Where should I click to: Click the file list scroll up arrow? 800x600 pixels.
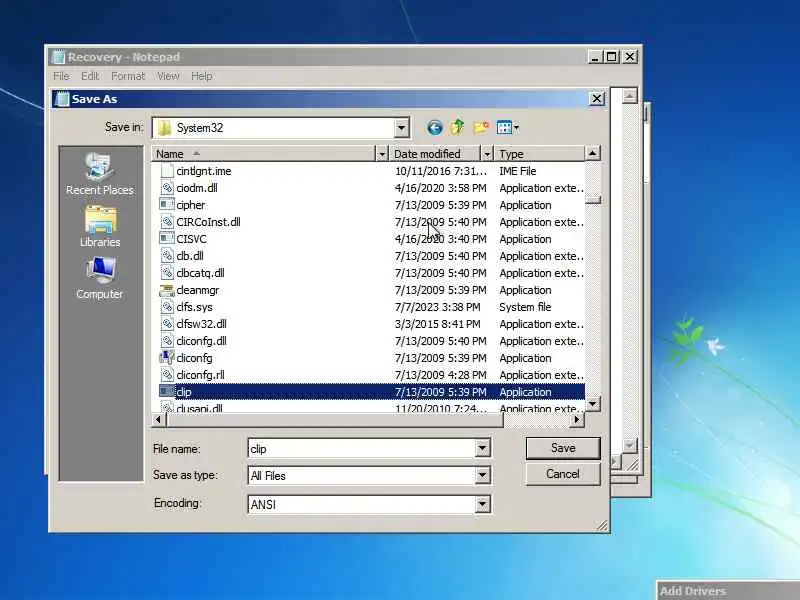(x=592, y=153)
